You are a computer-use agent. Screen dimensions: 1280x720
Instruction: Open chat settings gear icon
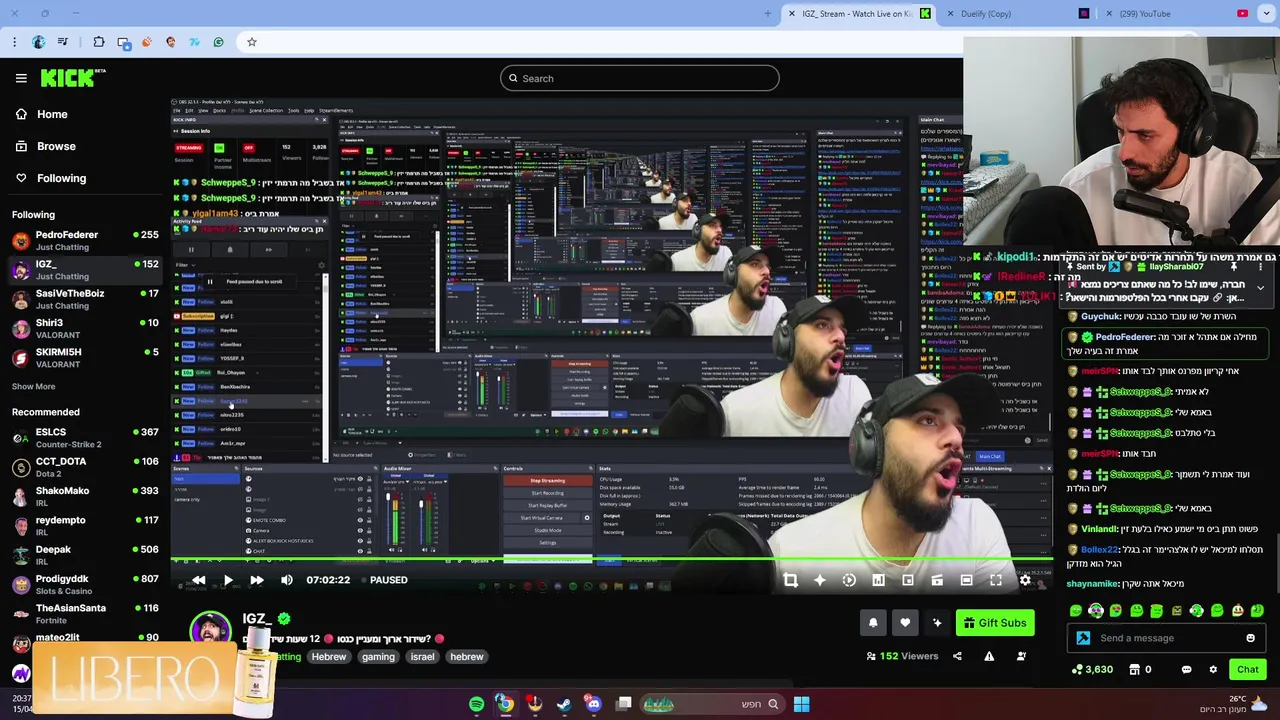(1213, 670)
